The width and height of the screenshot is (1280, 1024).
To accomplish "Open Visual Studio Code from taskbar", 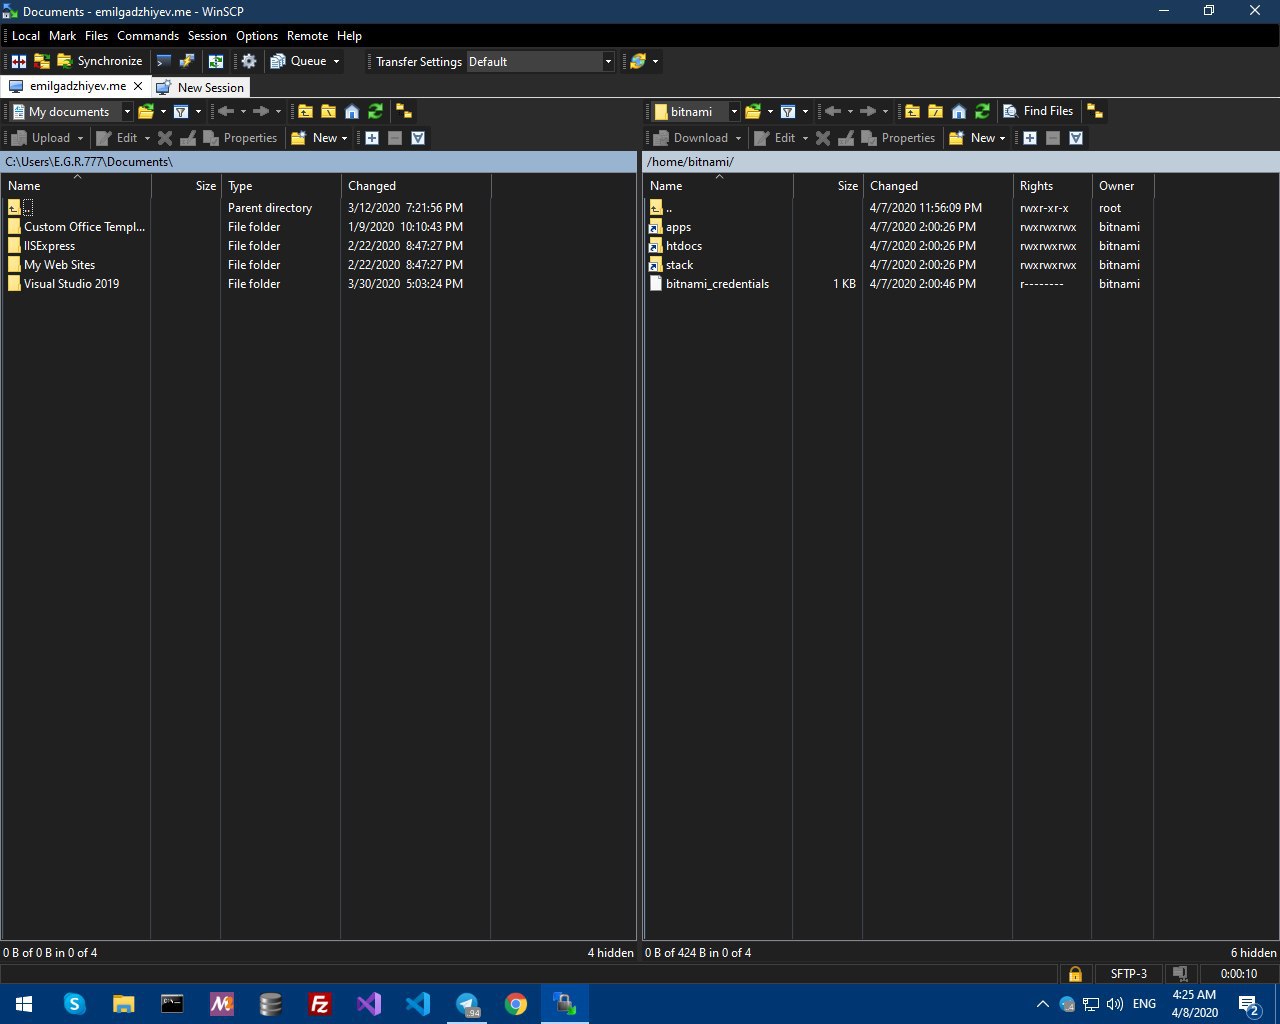I will click(x=418, y=1004).
